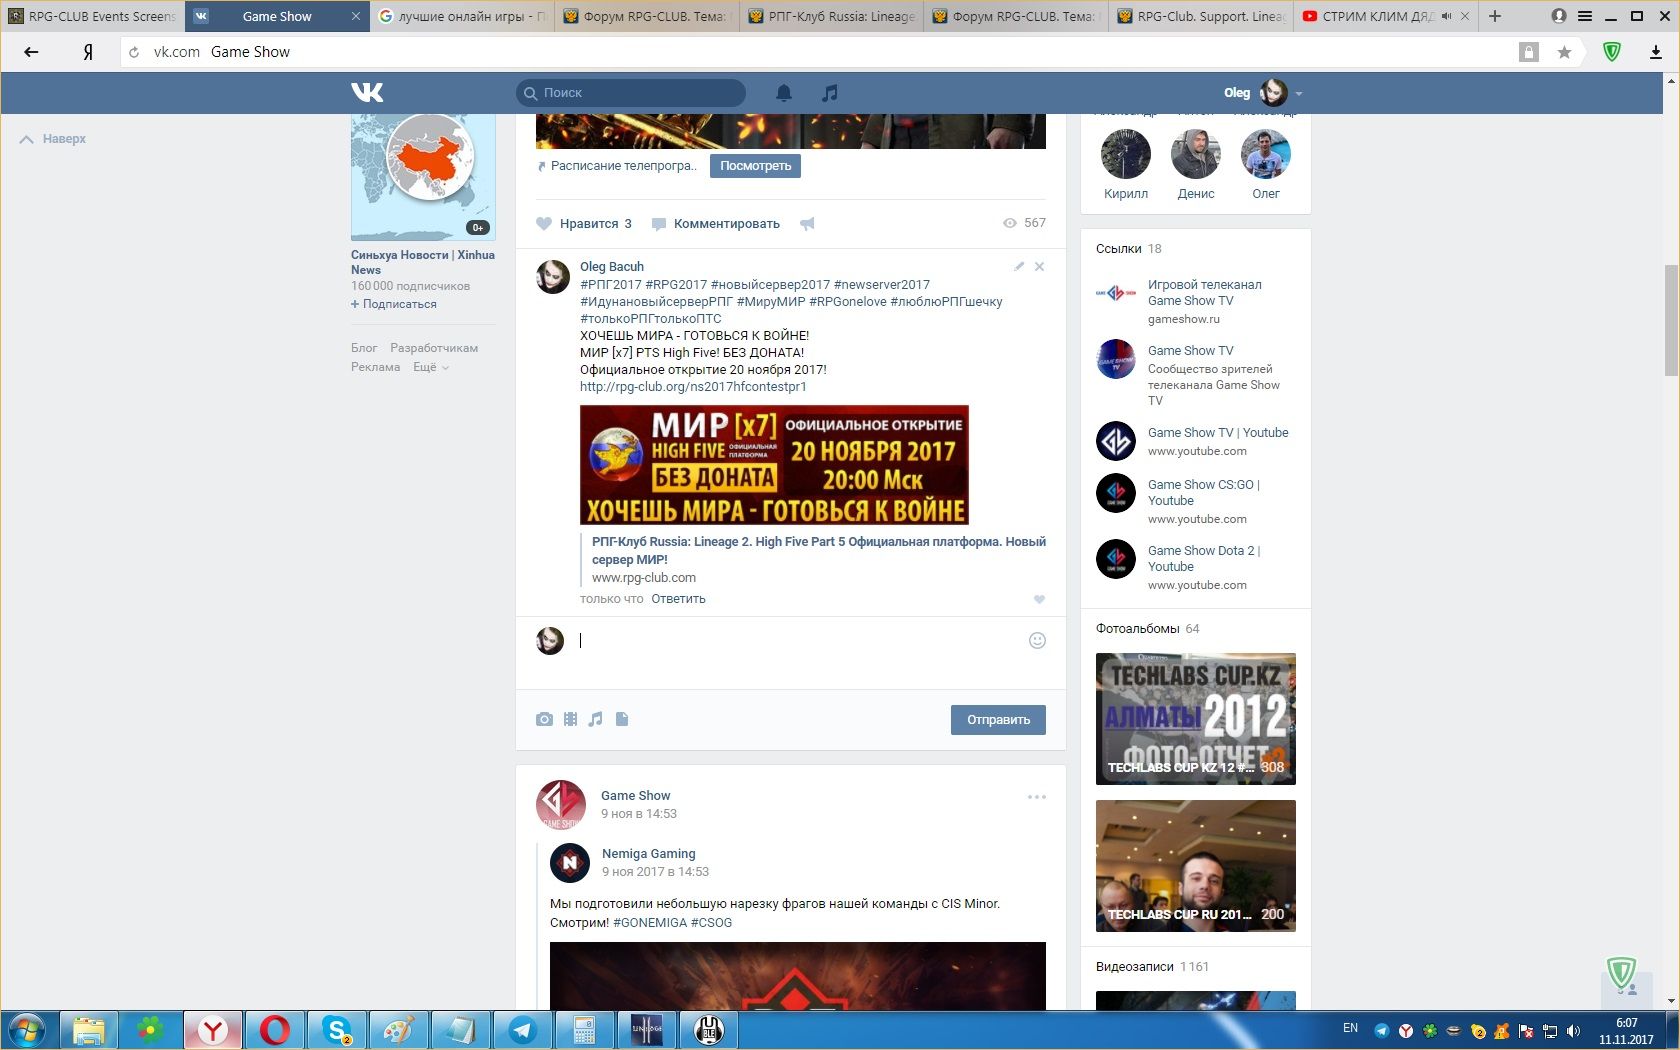Open the 'Игровой телеканал Game Show TV' link
This screenshot has height=1050, width=1680.
(1204, 293)
